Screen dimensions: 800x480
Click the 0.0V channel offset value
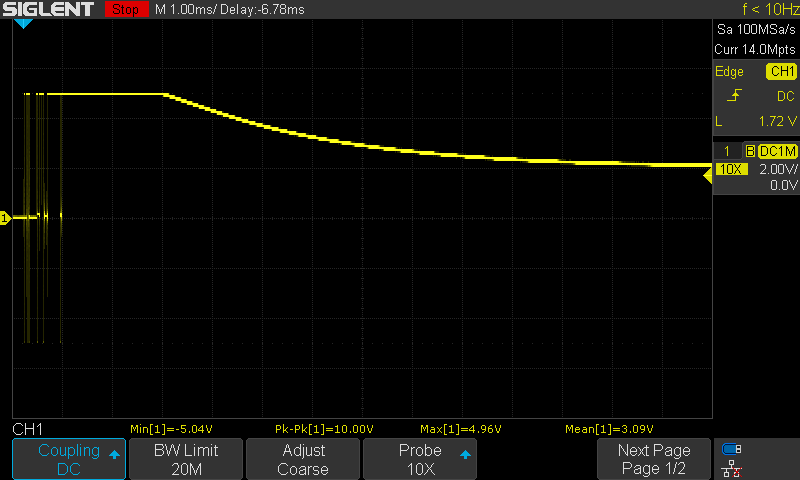point(783,185)
